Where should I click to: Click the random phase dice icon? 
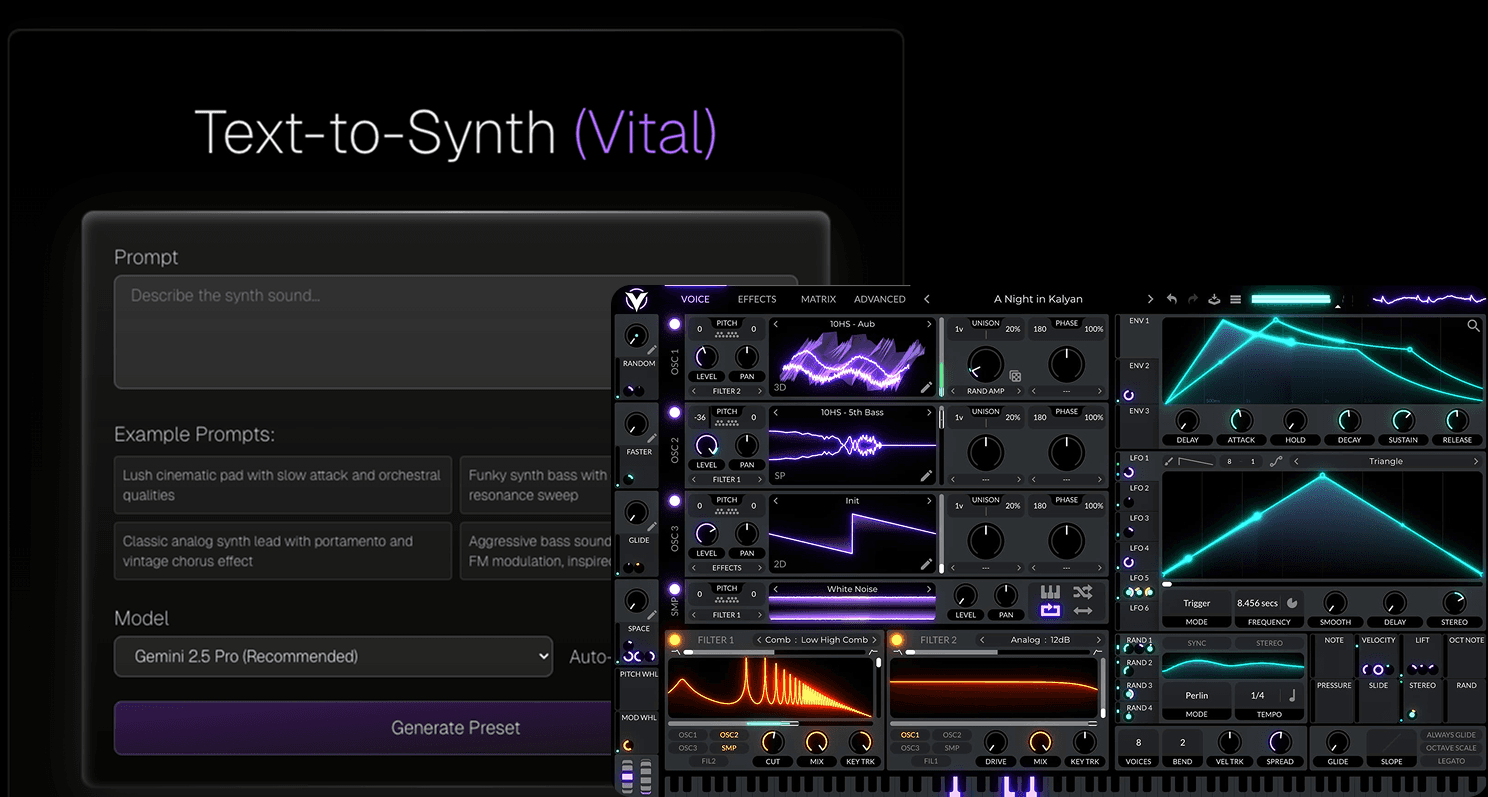1015,376
